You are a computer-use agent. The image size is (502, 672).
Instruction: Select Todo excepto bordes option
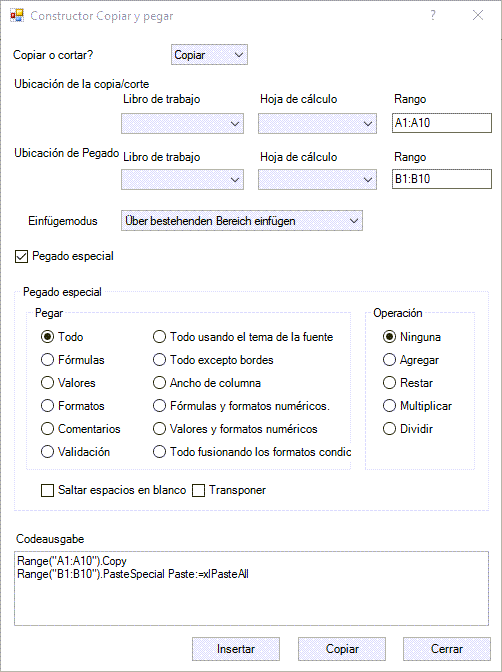point(159,360)
